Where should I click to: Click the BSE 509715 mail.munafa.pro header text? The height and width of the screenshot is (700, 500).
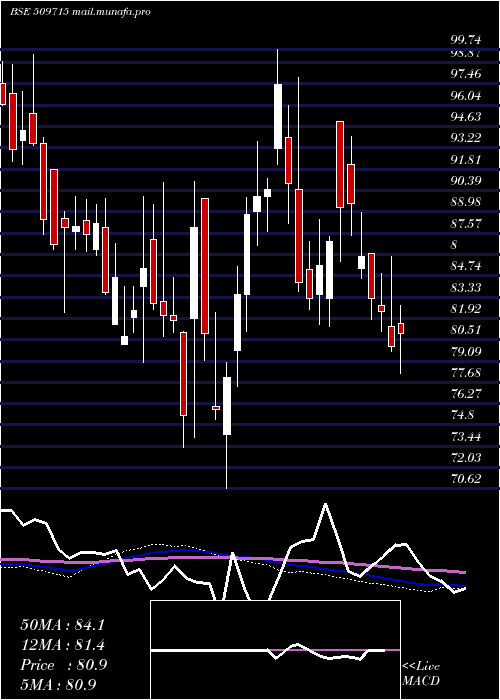pyautogui.click(x=80, y=12)
